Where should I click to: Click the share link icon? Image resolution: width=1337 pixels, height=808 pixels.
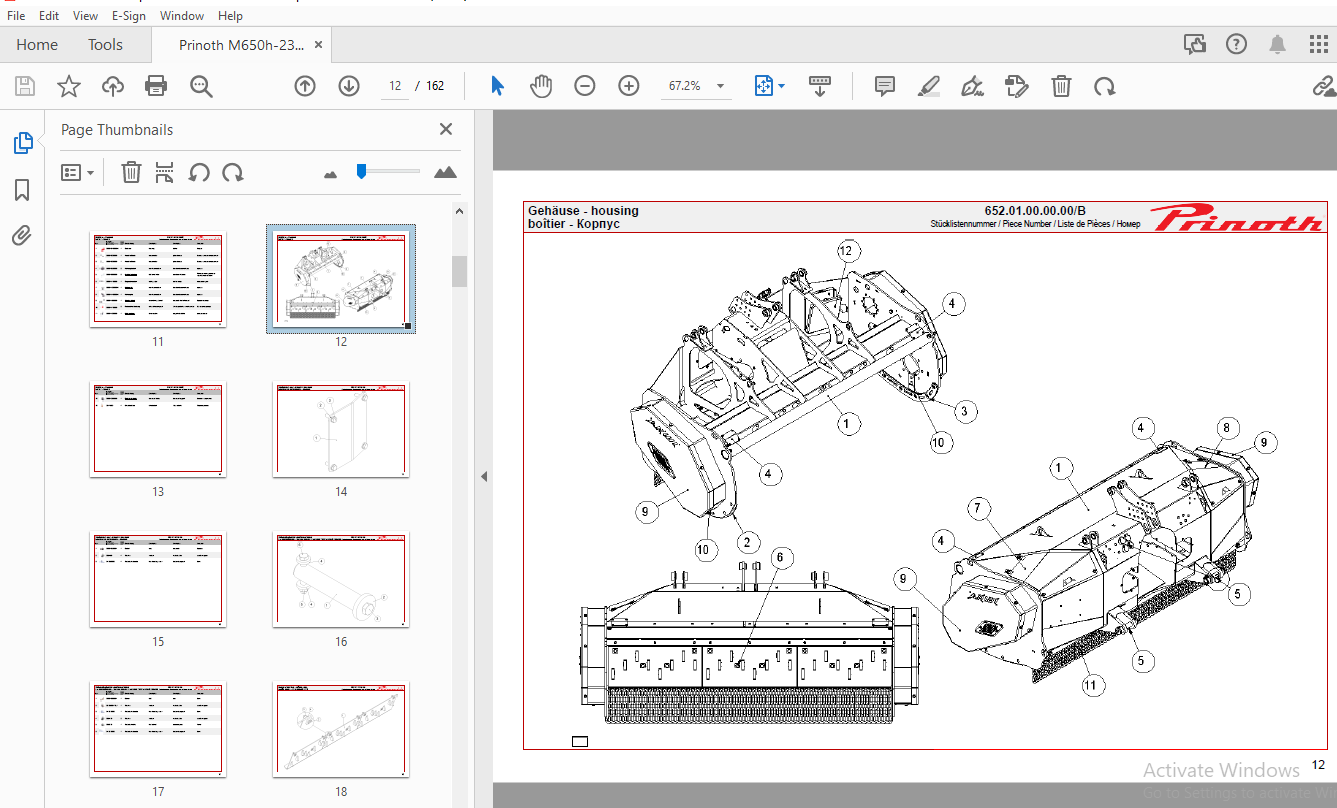pyautogui.click(x=1324, y=86)
